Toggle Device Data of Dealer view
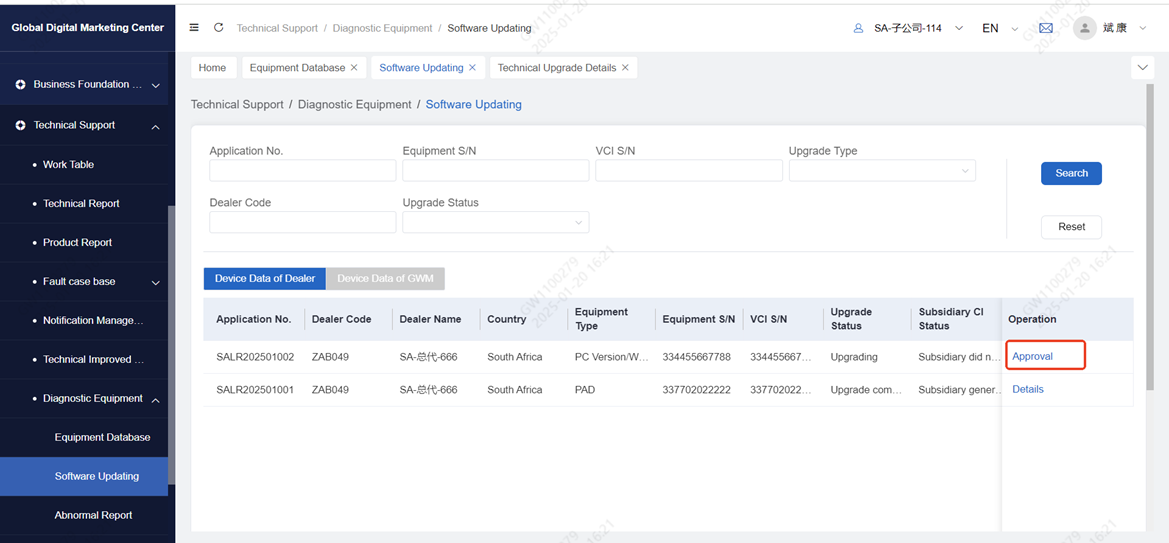1169x543 pixels. (x=265, y=279)
